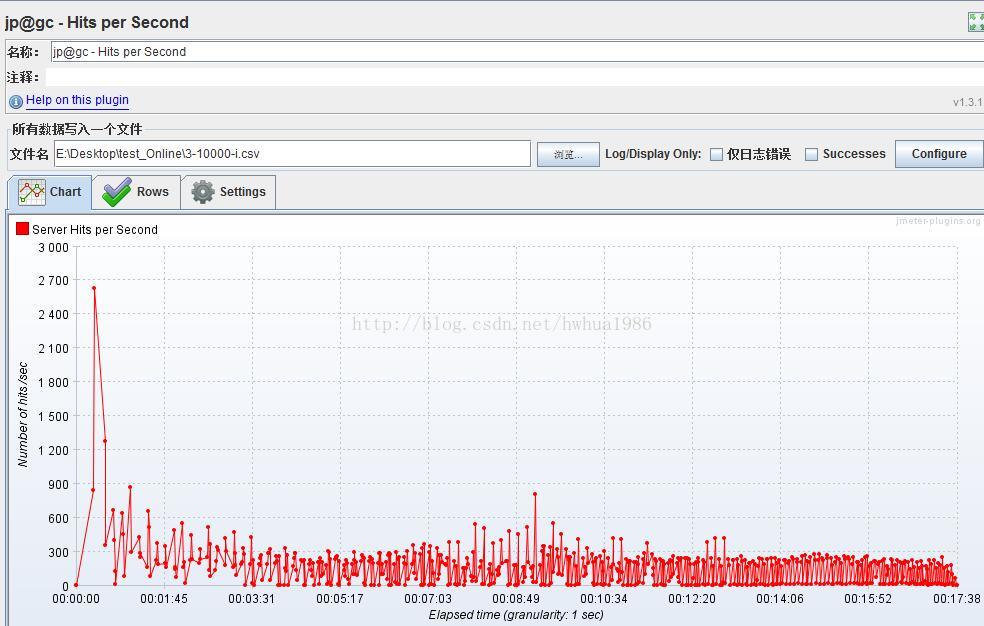The width and height of the screenshot is (984, 626).
Task: Open the Configure button
Action: (x=939, y=154)
